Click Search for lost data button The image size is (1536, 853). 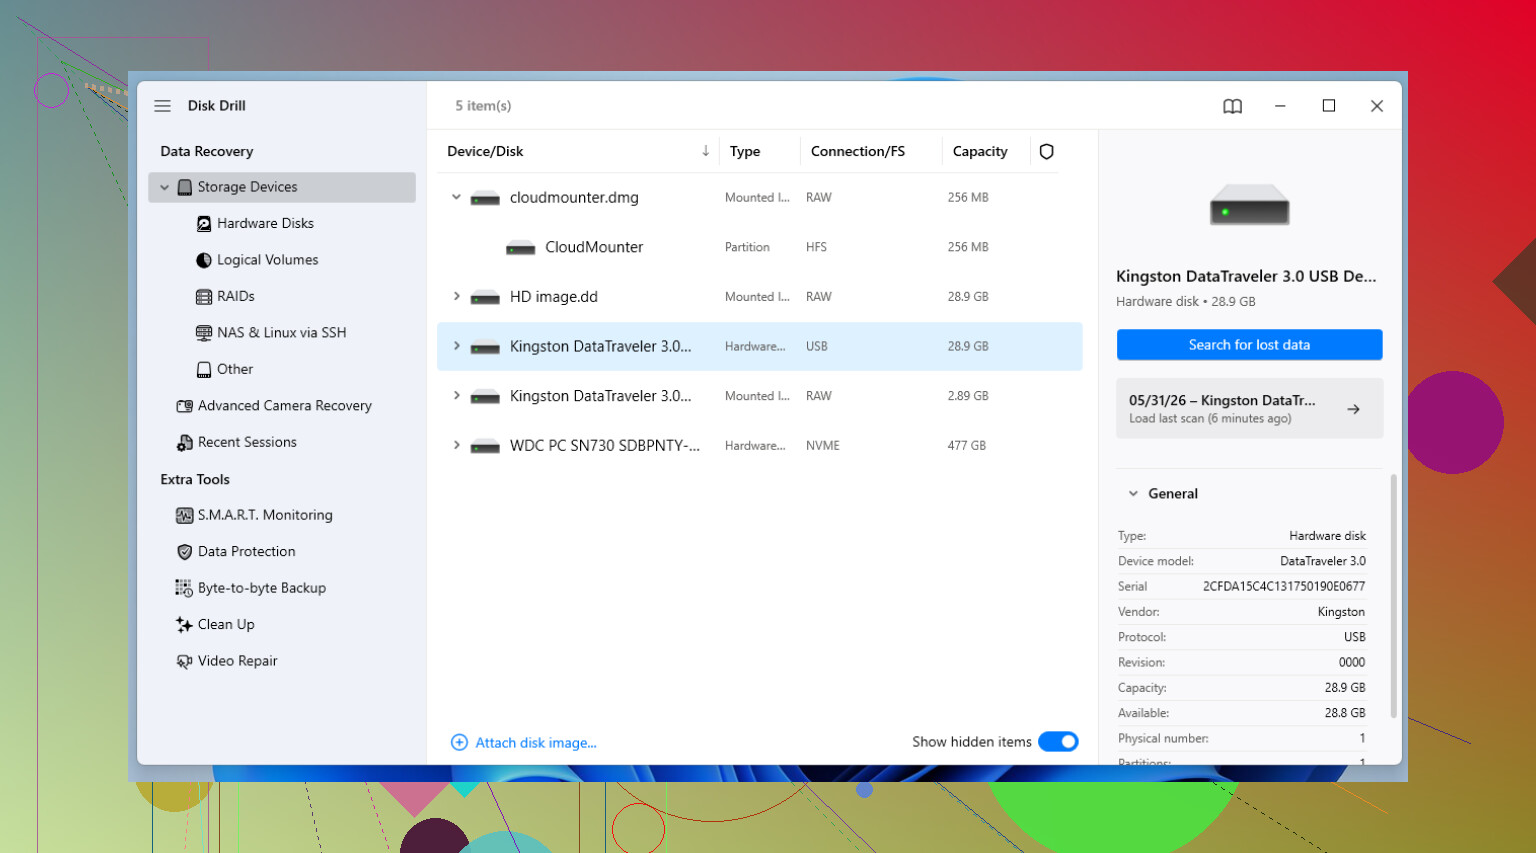point(1249,345)
